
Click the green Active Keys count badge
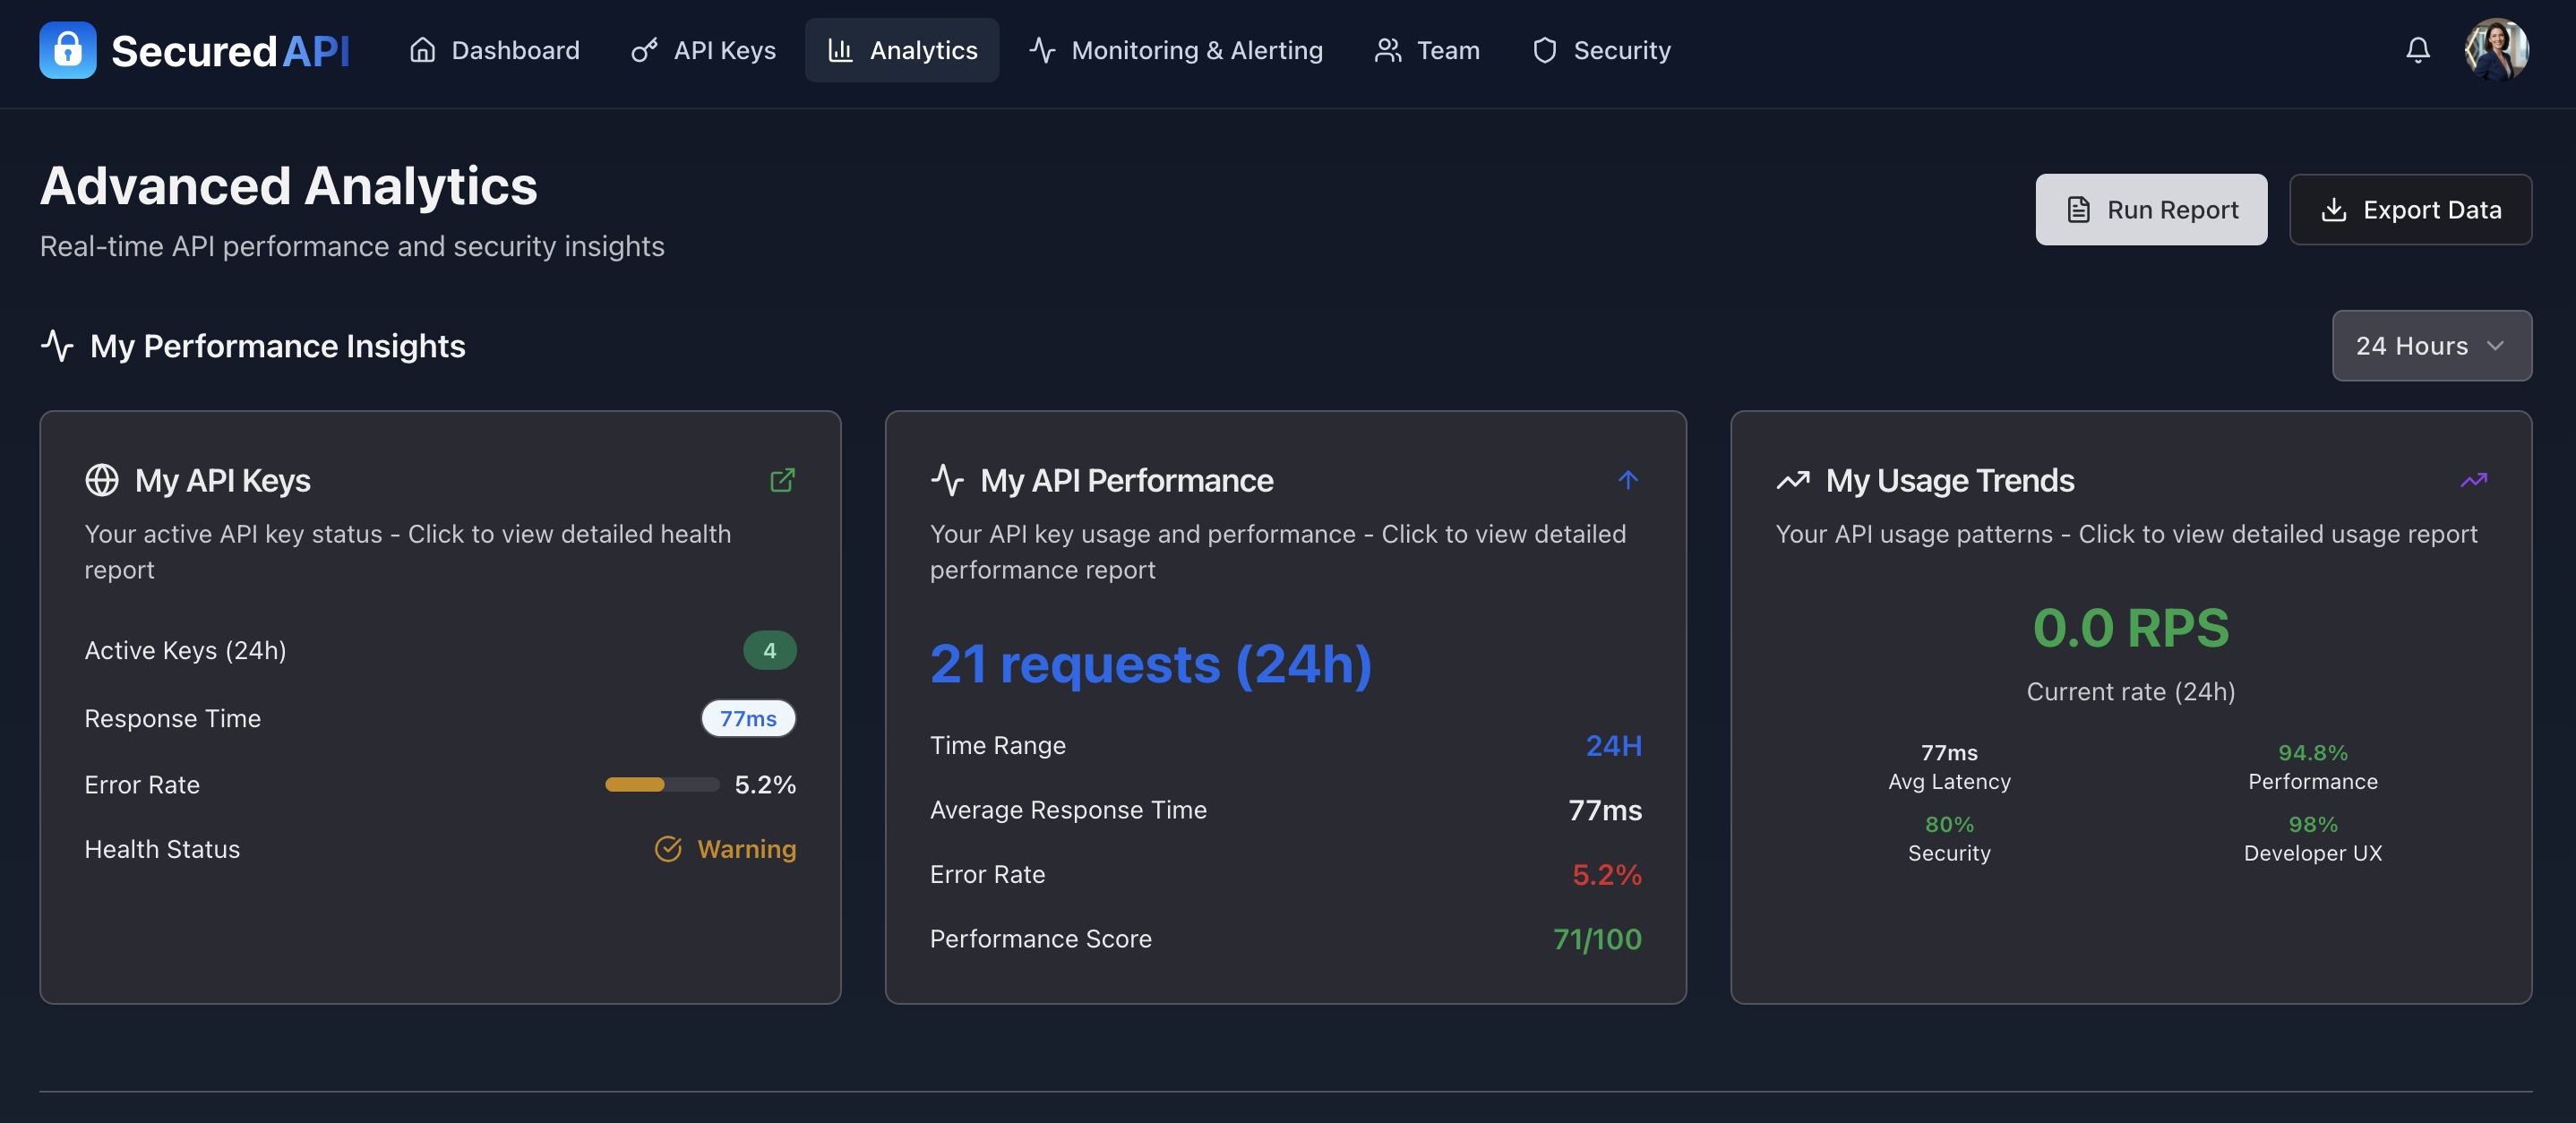tap(770, 650)
